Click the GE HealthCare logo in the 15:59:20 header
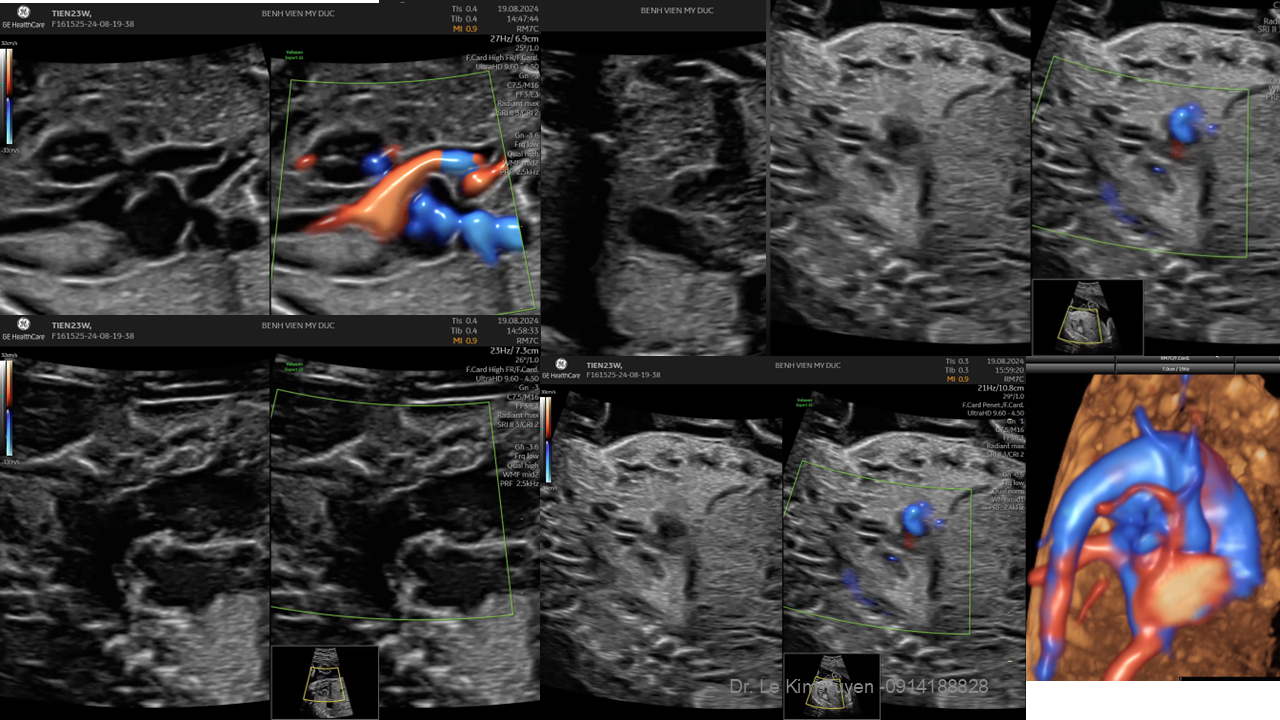Screen dimensions: 1280x720 tap(562, 366)
